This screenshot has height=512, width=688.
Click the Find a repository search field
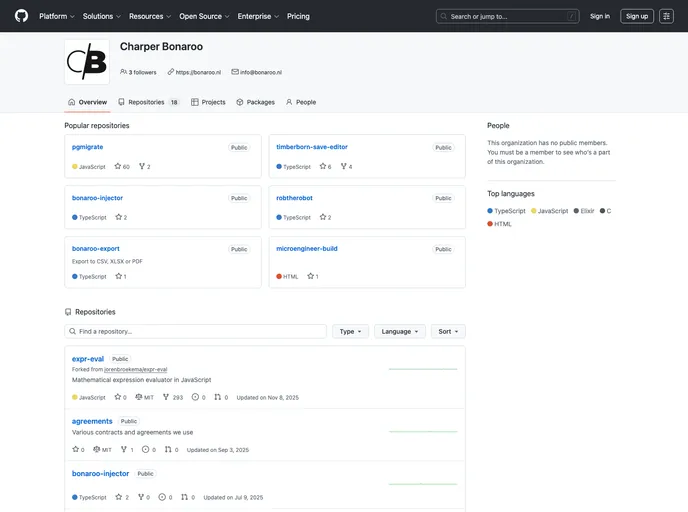[x=196, y=331]
